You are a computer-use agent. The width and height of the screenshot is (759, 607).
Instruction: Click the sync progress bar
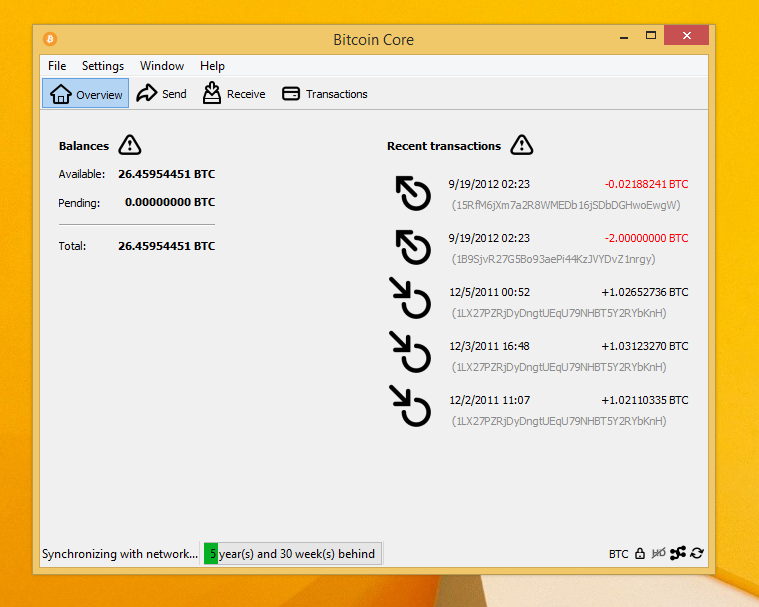click(292, 553)
